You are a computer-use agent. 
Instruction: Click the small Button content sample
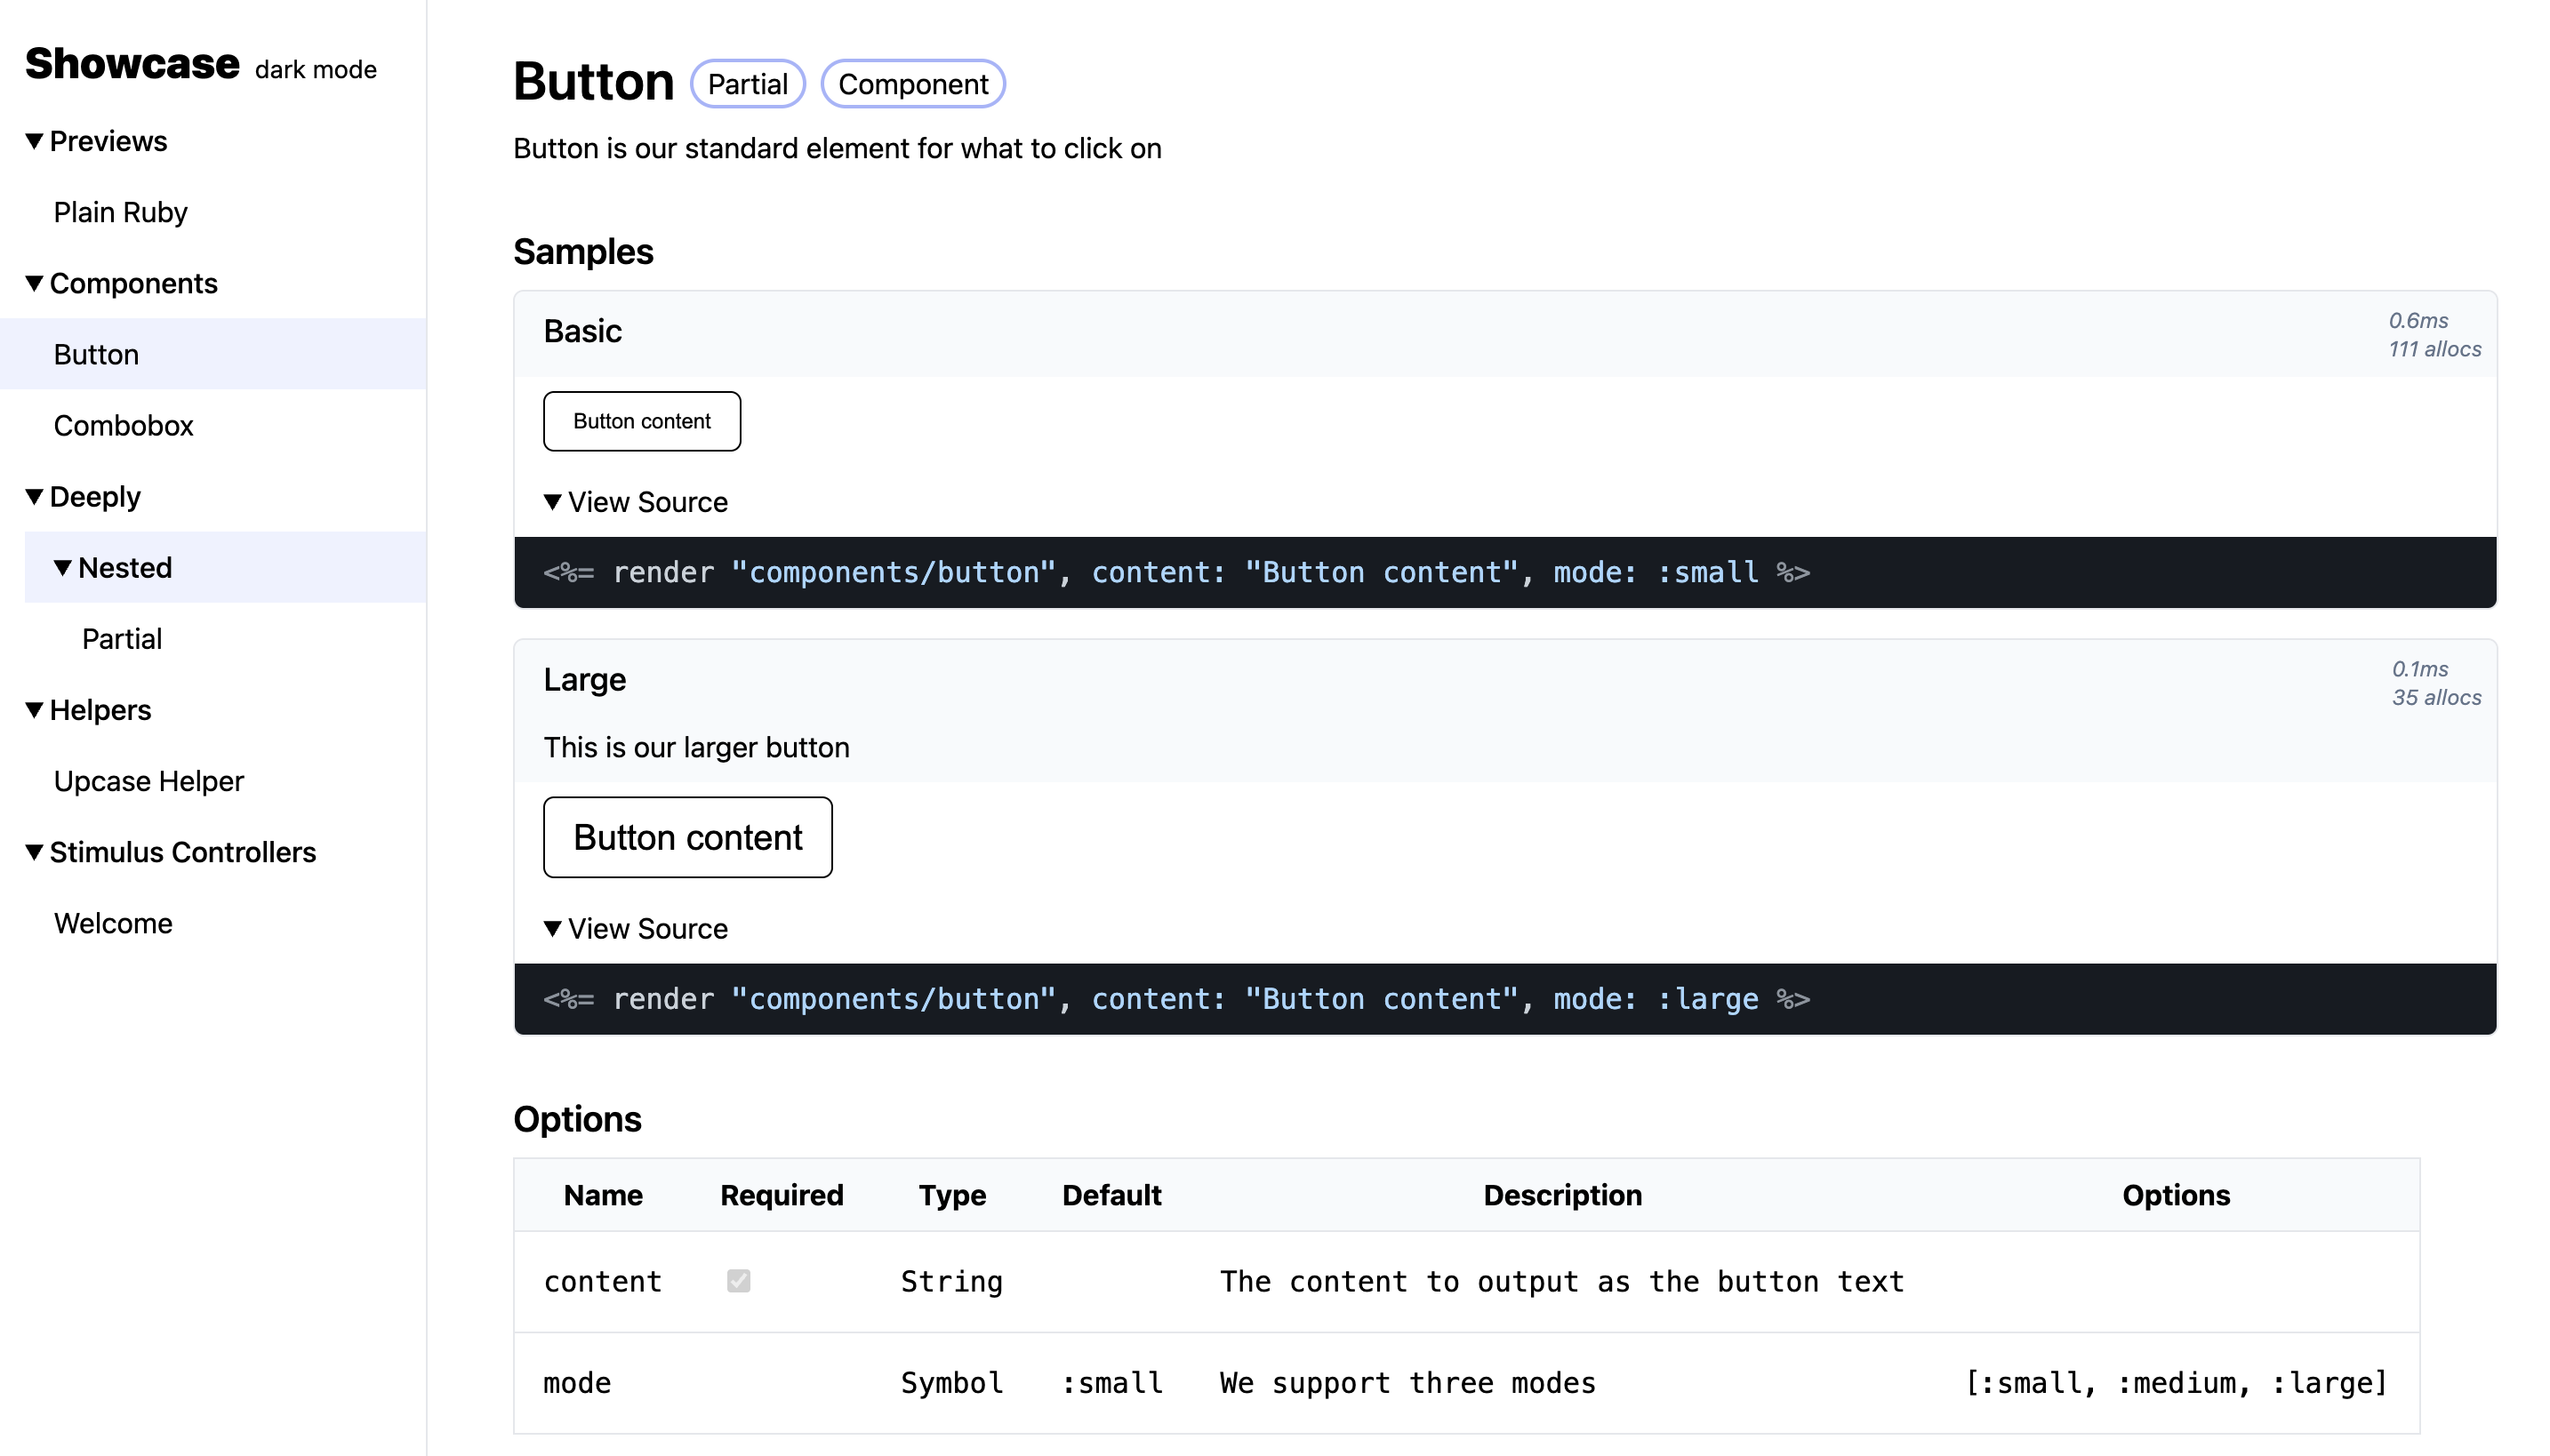pos(641,421)
